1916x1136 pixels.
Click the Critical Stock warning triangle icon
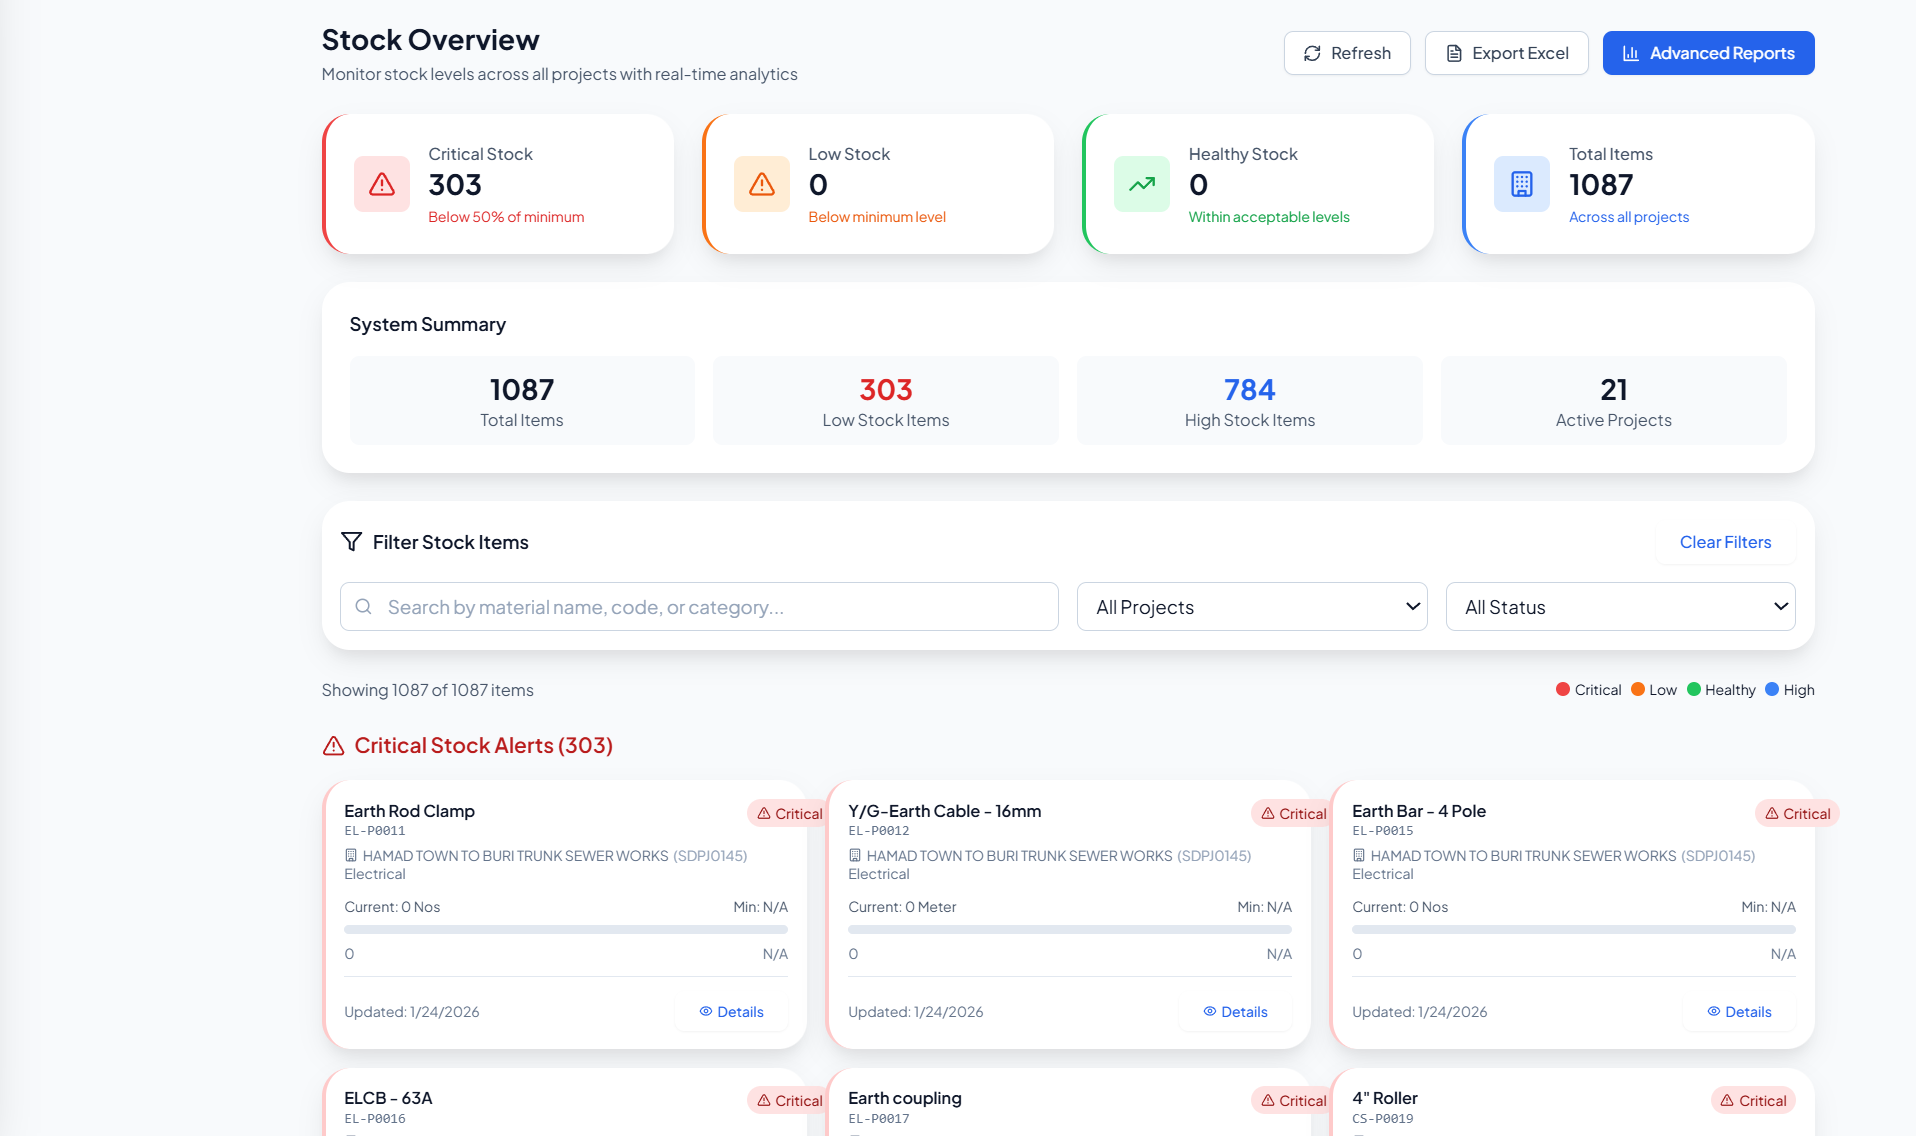pos(382,184)
